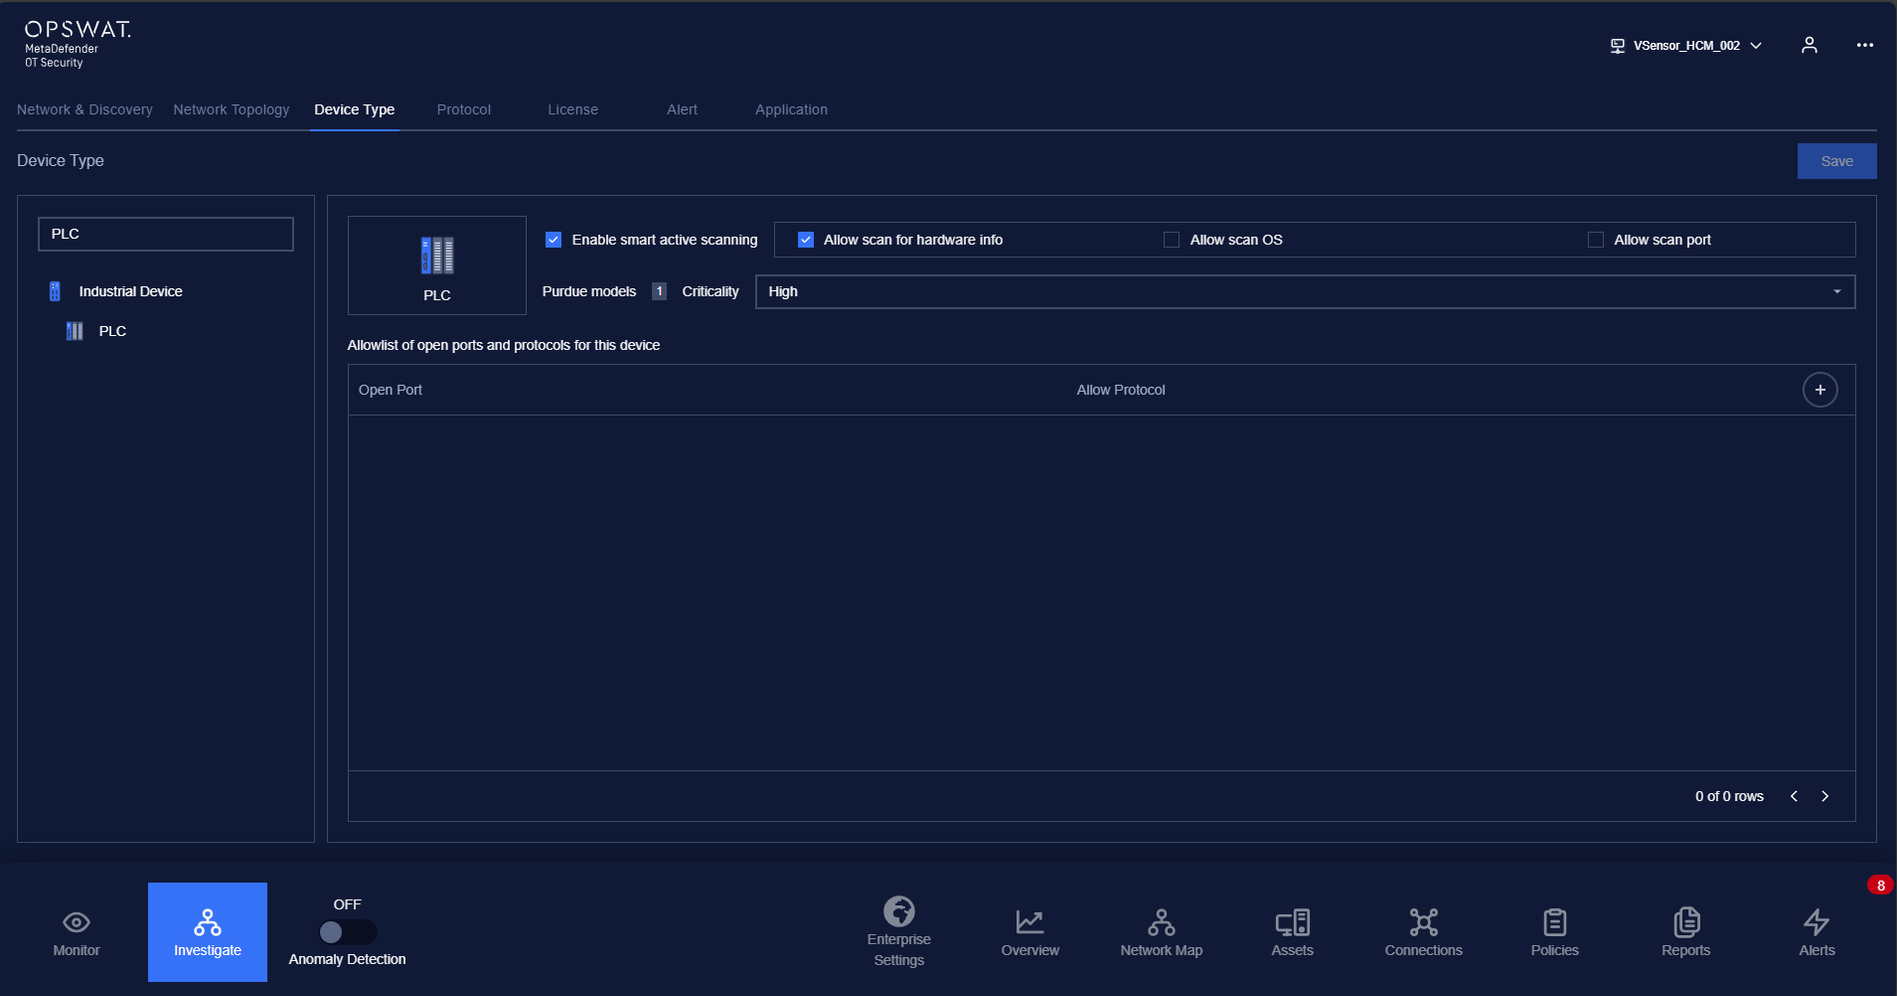
Task: Add a new open port row
Action: (x=1820, y=390)
